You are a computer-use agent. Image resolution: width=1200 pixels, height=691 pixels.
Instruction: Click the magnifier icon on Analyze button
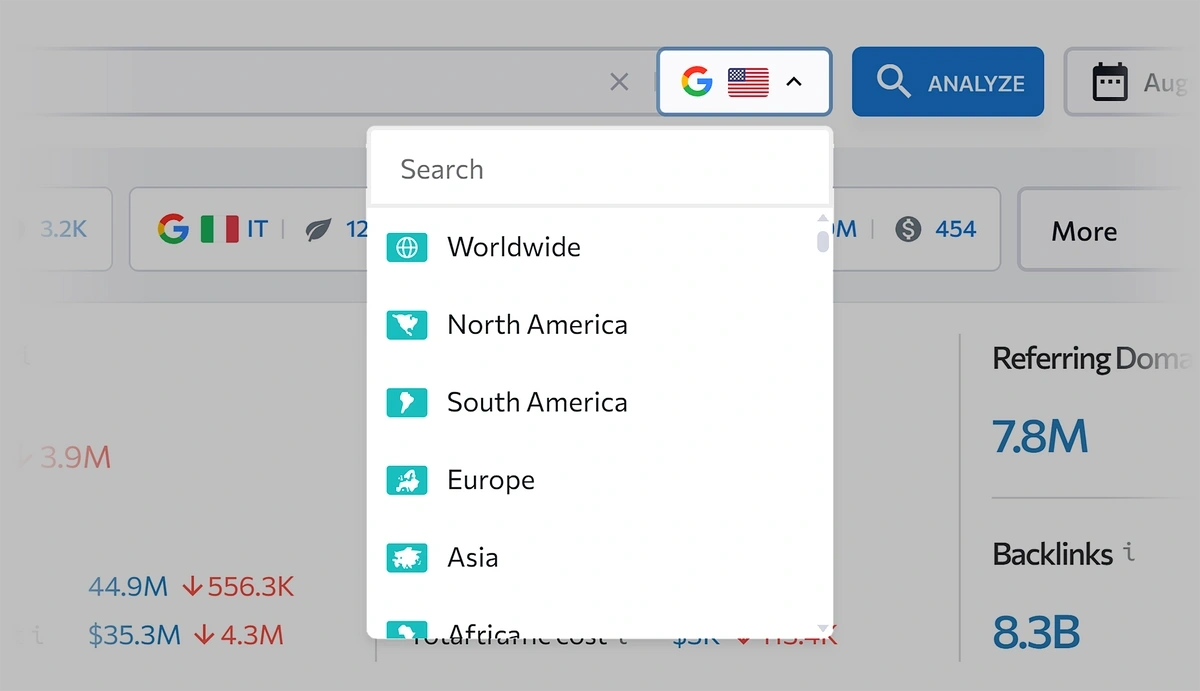tap(893, 81)
